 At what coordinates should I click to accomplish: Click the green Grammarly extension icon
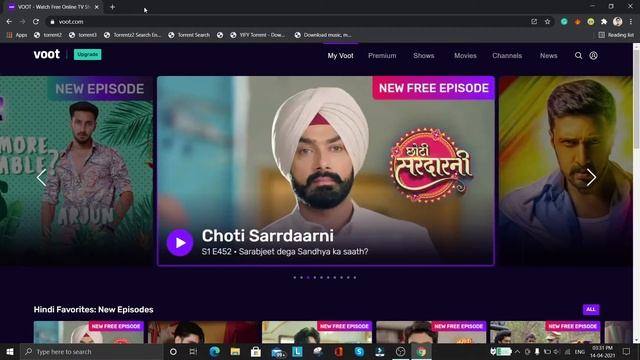pos(564,22)
